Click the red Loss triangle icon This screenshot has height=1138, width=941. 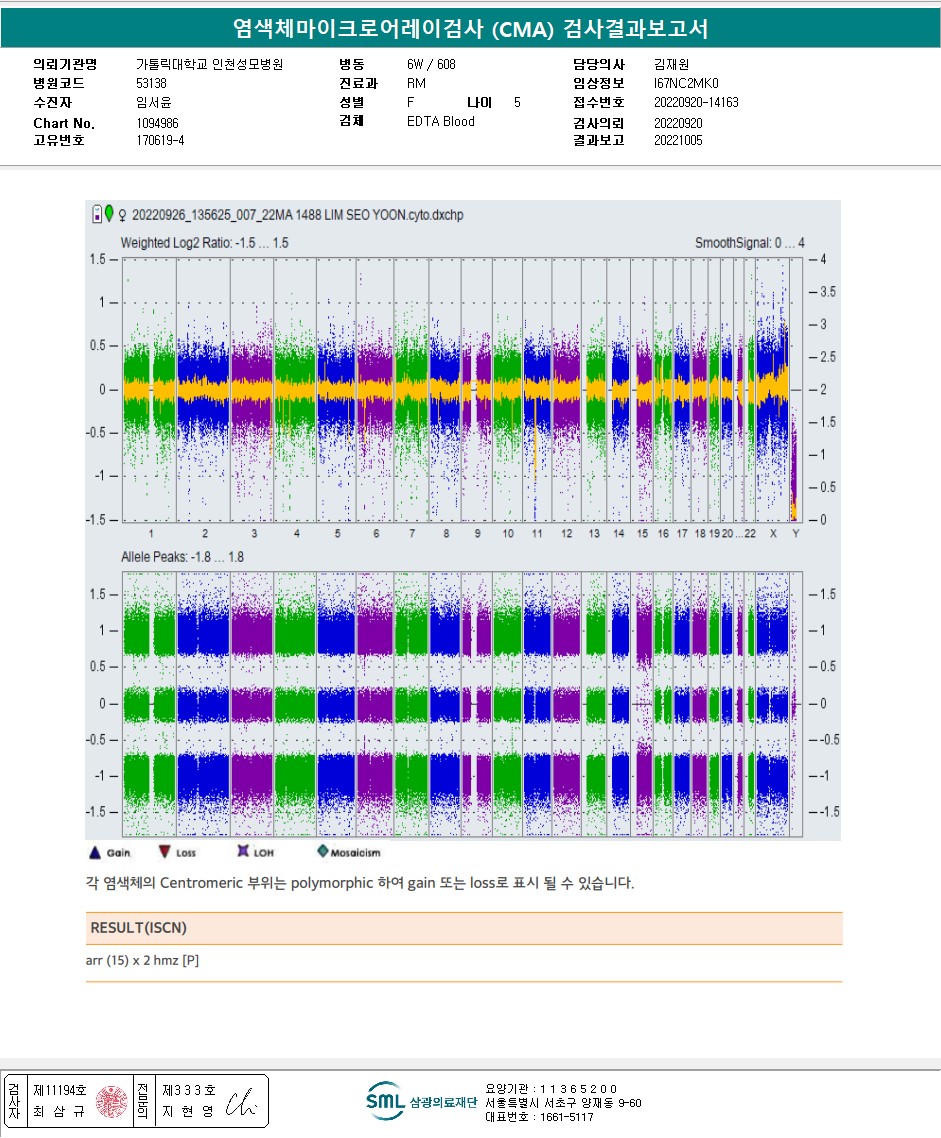tap(164, 852)
